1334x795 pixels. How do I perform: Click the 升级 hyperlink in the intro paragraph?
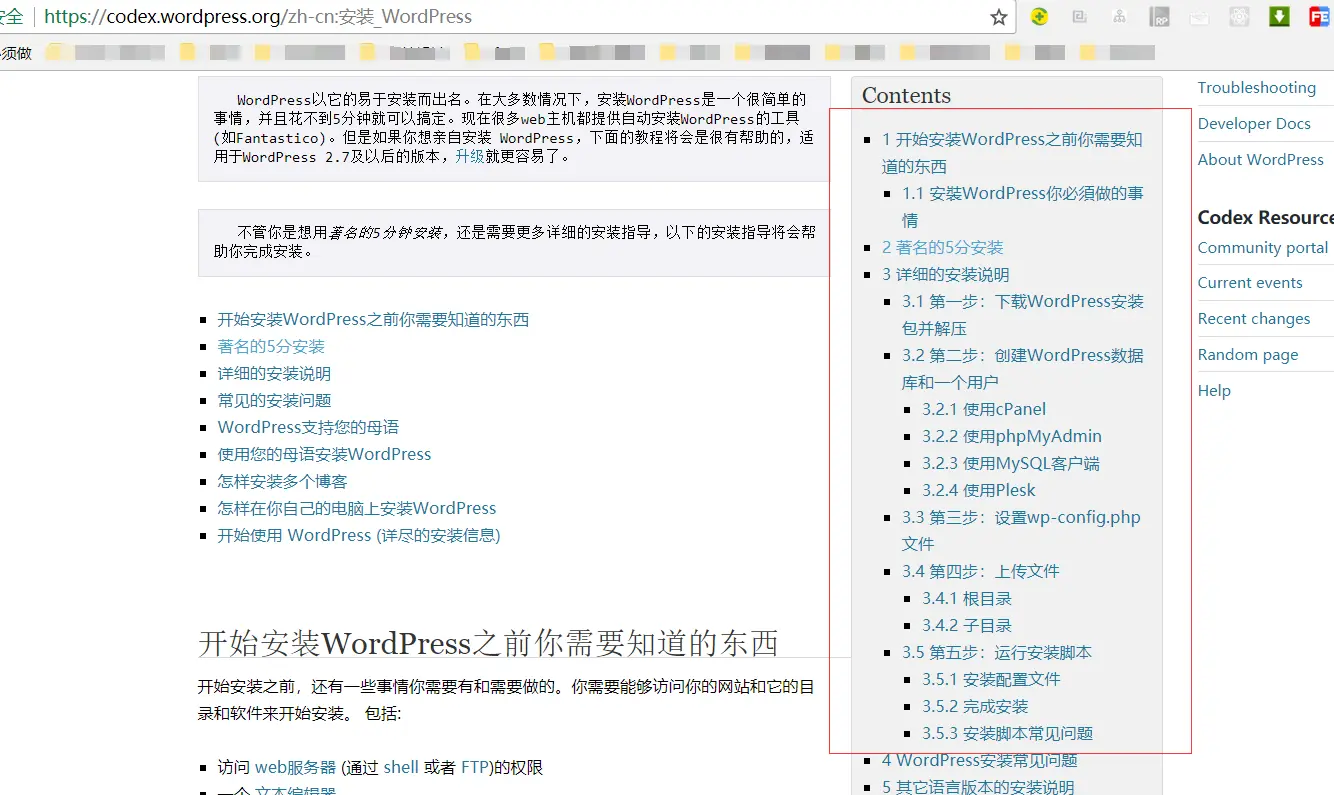tap(471, 157)
